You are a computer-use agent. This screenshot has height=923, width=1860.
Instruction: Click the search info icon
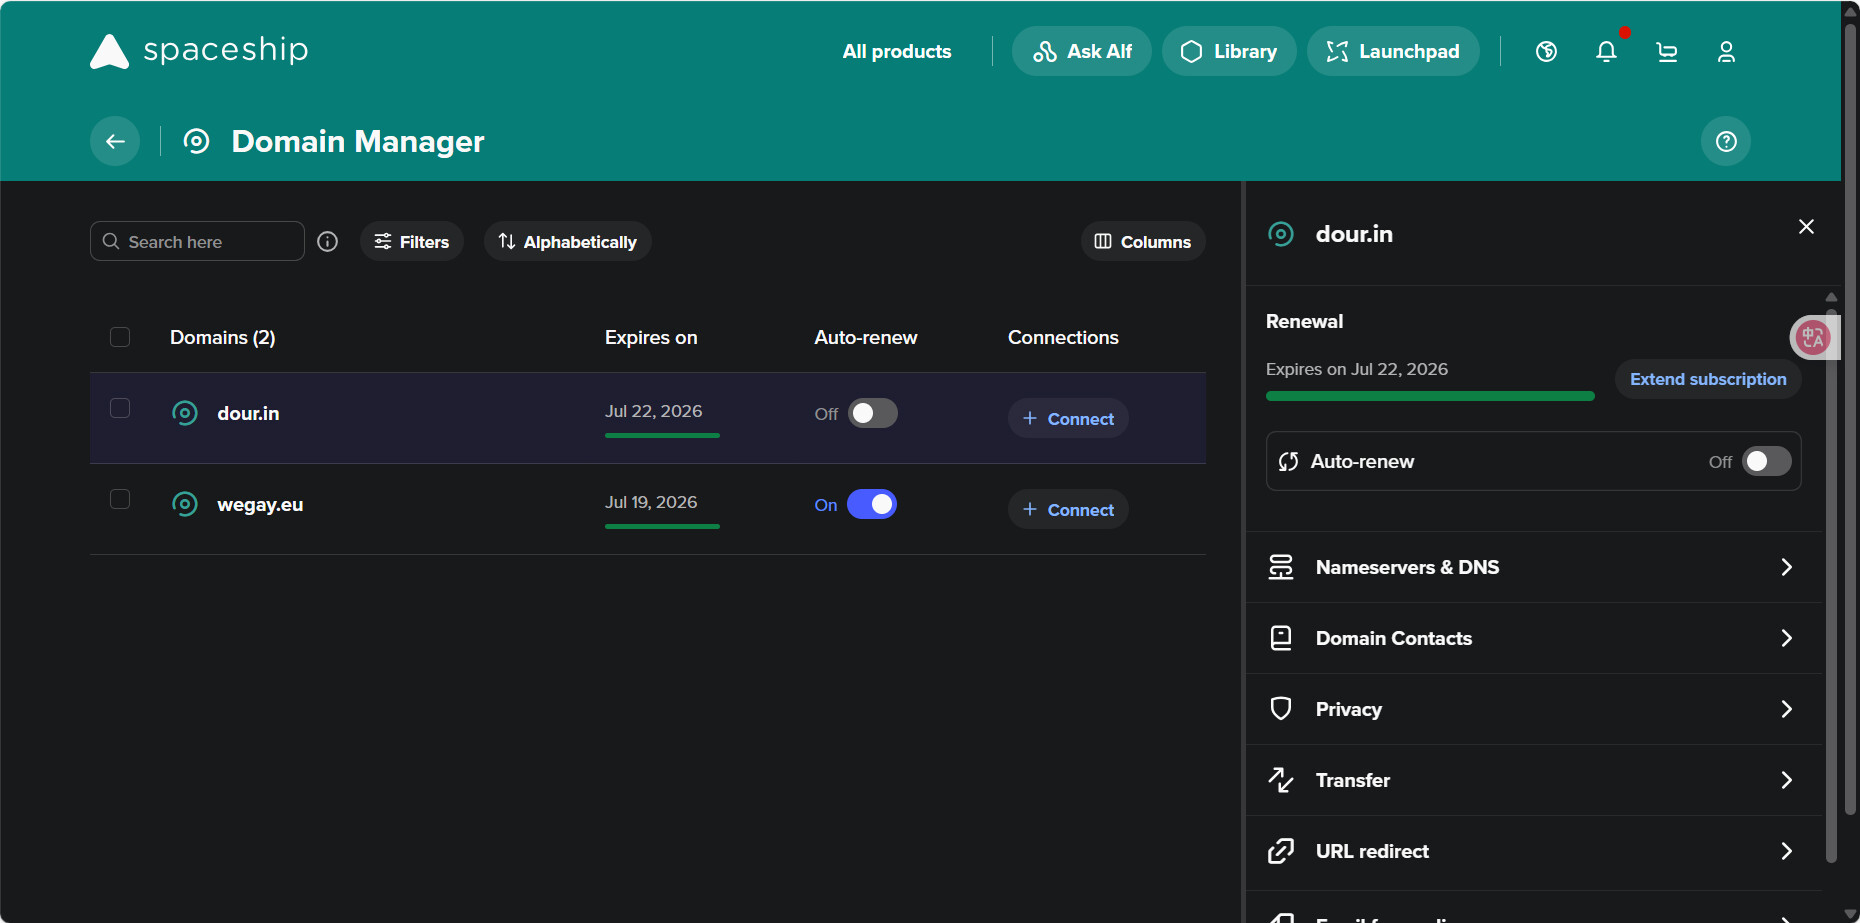327,241
